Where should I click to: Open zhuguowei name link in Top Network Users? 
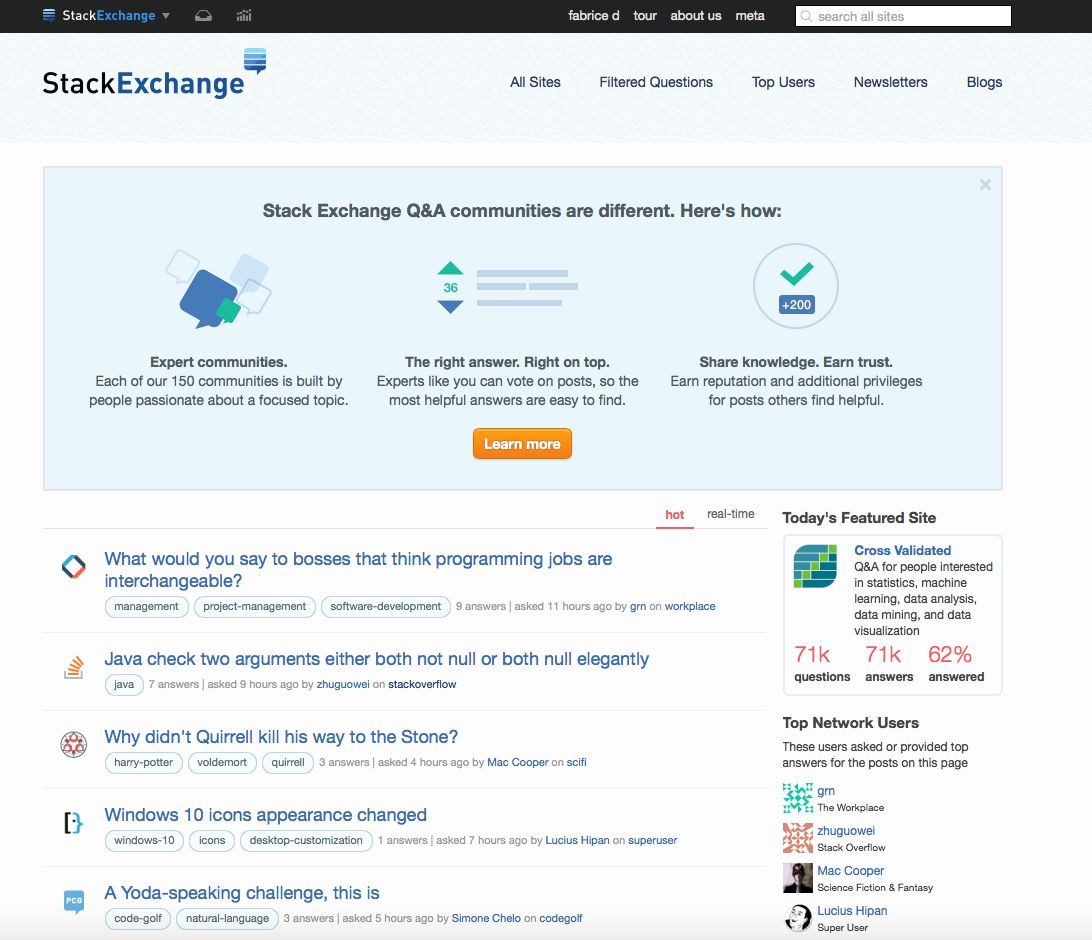coord(846,831)
